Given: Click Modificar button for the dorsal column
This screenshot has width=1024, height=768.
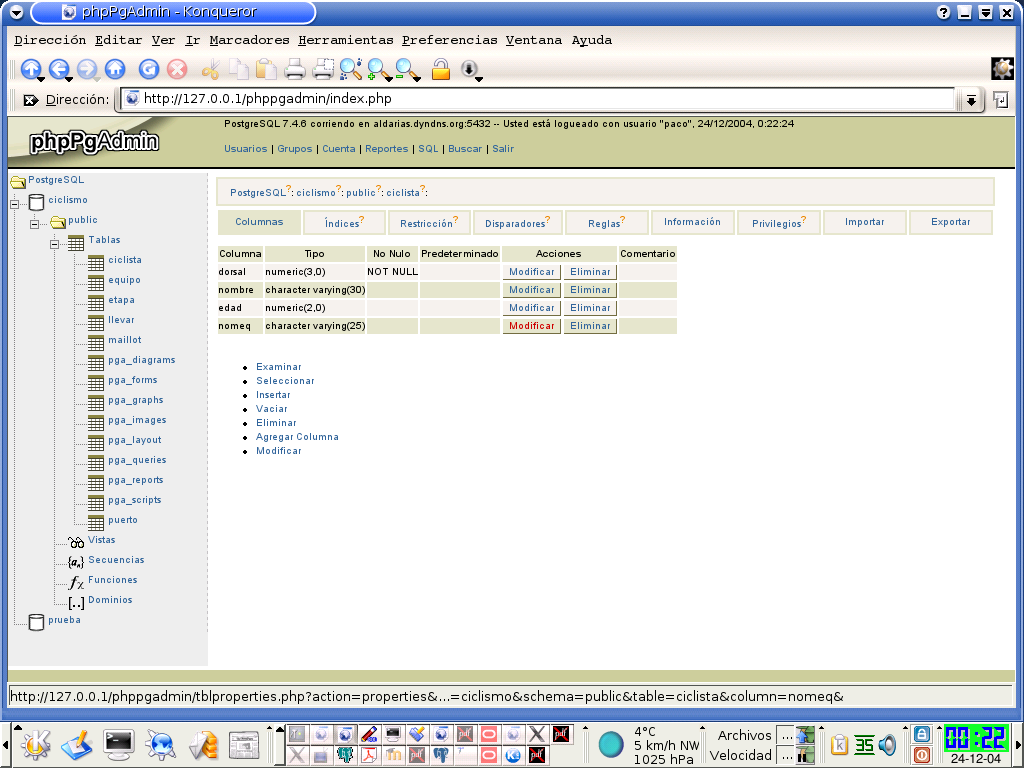Looking at the screenshot, I should [532, 272].
